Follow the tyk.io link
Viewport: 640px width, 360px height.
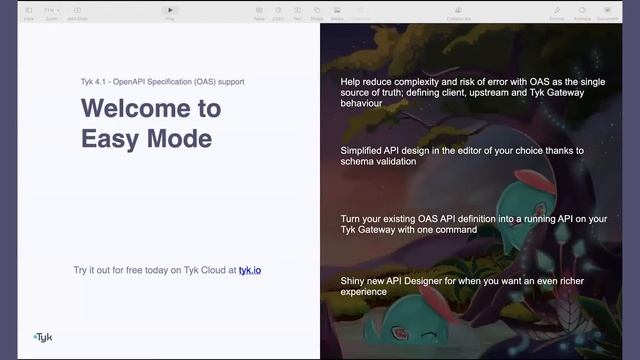pyautogui.click(x=250, y=270)
